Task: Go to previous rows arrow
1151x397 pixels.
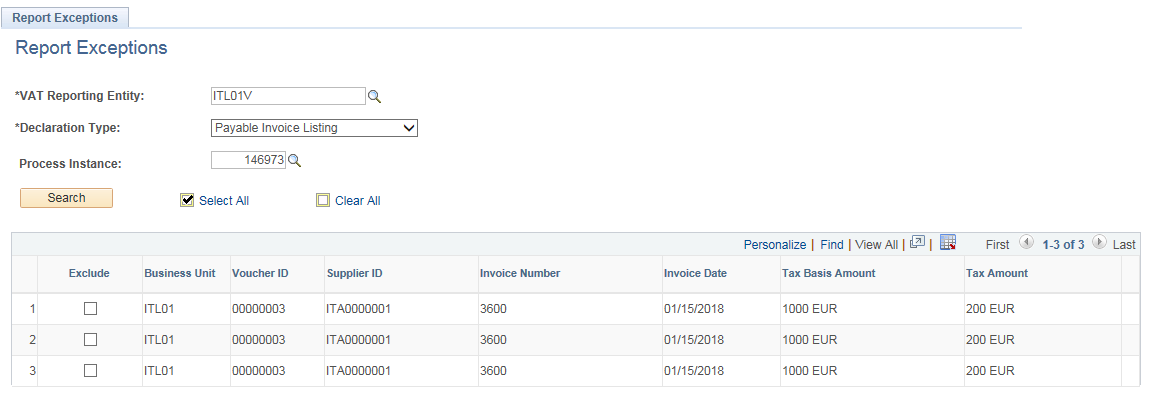Action: tap(1027, 243)
